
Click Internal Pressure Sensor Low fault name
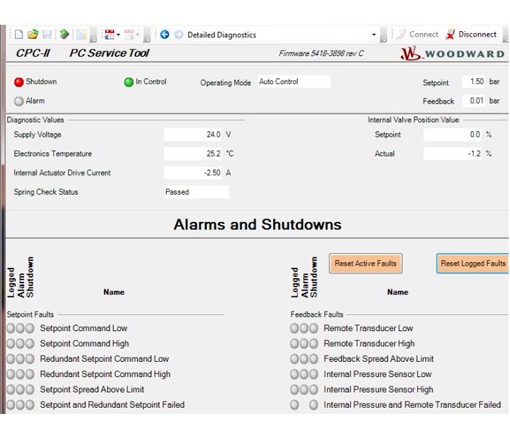378,374
